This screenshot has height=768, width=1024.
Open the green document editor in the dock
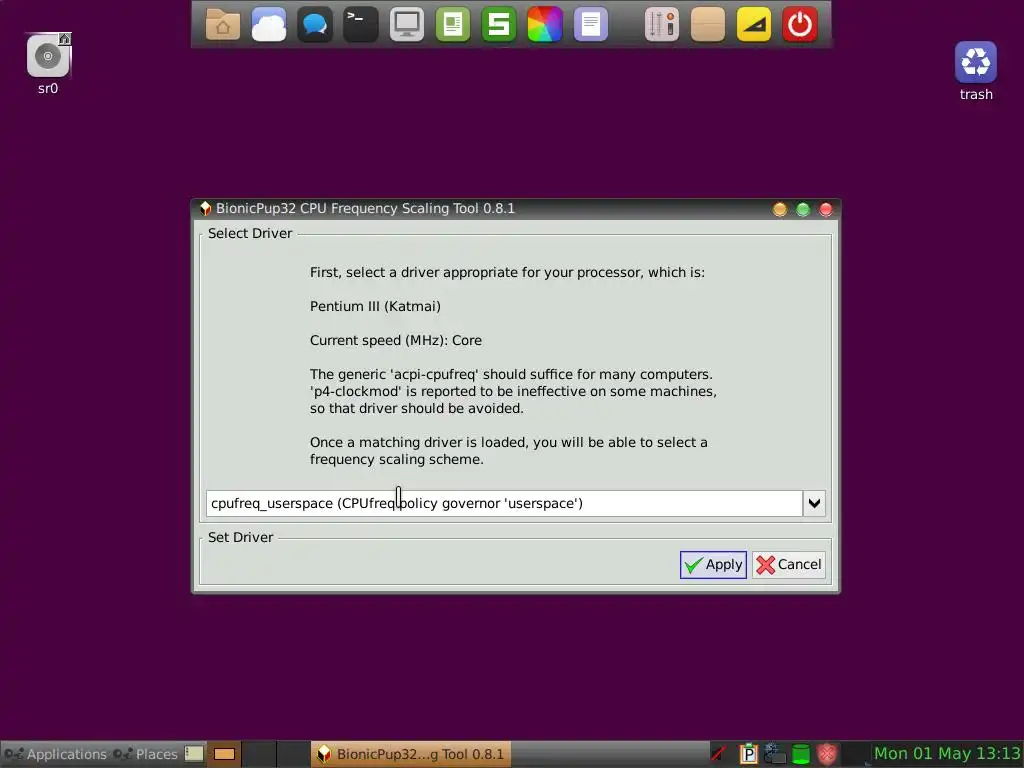coord(453,25)
